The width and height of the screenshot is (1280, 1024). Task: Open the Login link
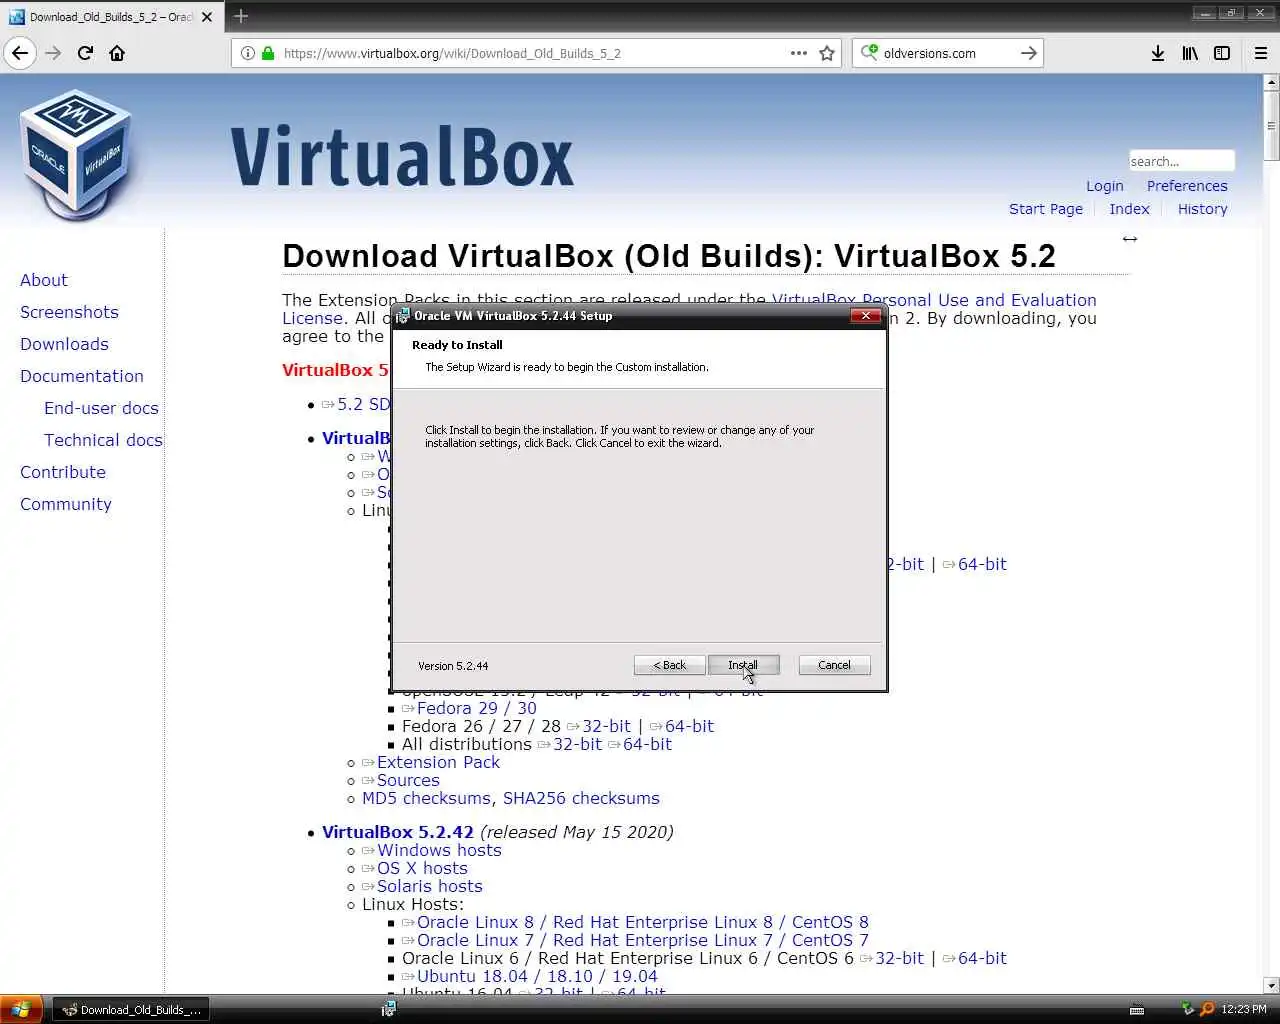pyautogui.click(x=1105, y=186)
